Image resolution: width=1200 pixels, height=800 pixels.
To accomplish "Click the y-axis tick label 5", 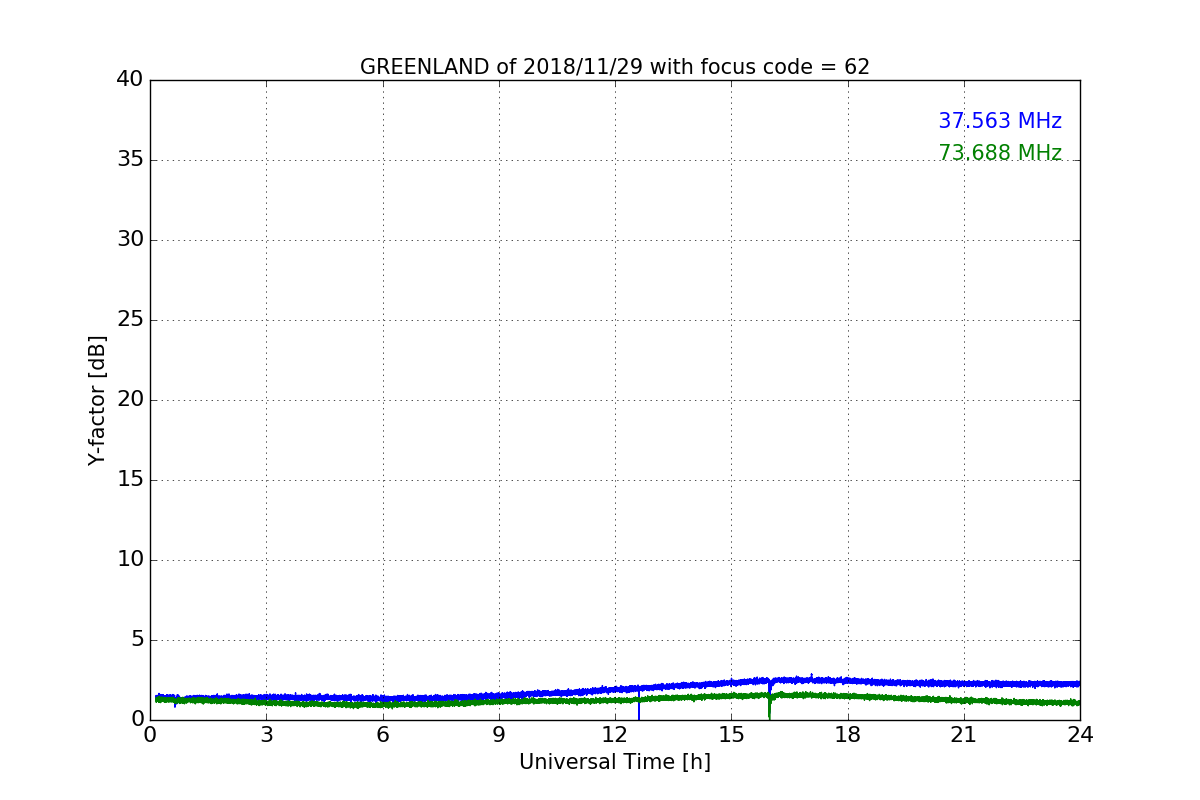I will click(137, 640).
